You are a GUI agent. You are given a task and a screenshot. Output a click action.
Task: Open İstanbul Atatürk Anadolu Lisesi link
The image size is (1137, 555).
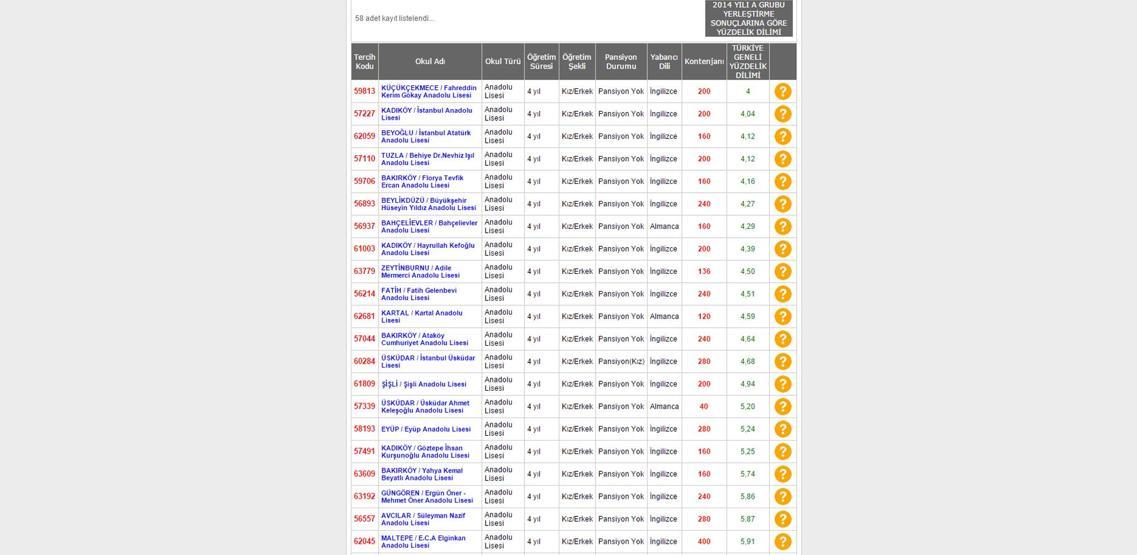tap(426, 136)
